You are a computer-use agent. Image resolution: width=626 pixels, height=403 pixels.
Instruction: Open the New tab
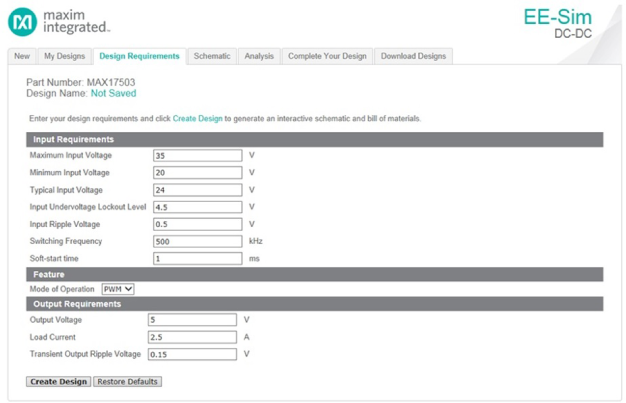tap(22, 56)
